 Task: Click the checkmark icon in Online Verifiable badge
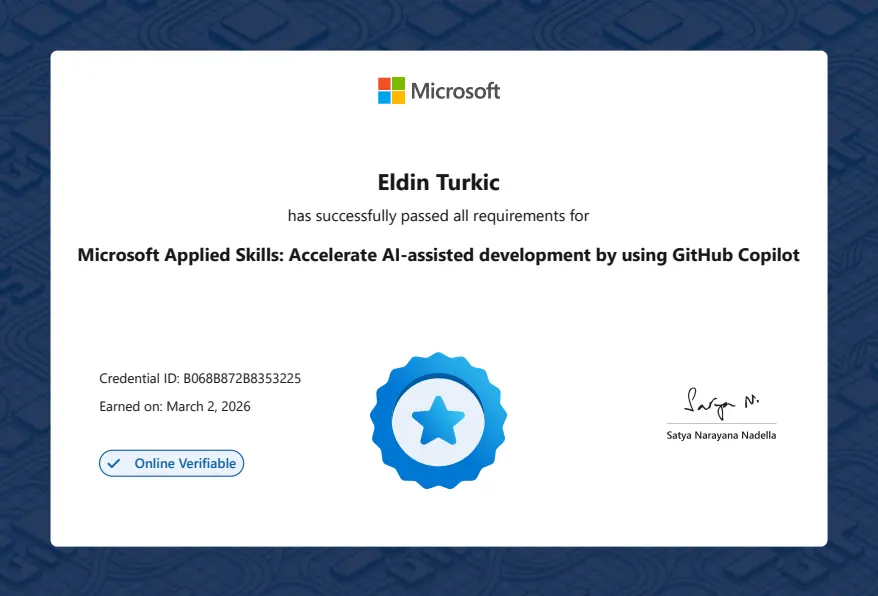click(x=114, y=463)
